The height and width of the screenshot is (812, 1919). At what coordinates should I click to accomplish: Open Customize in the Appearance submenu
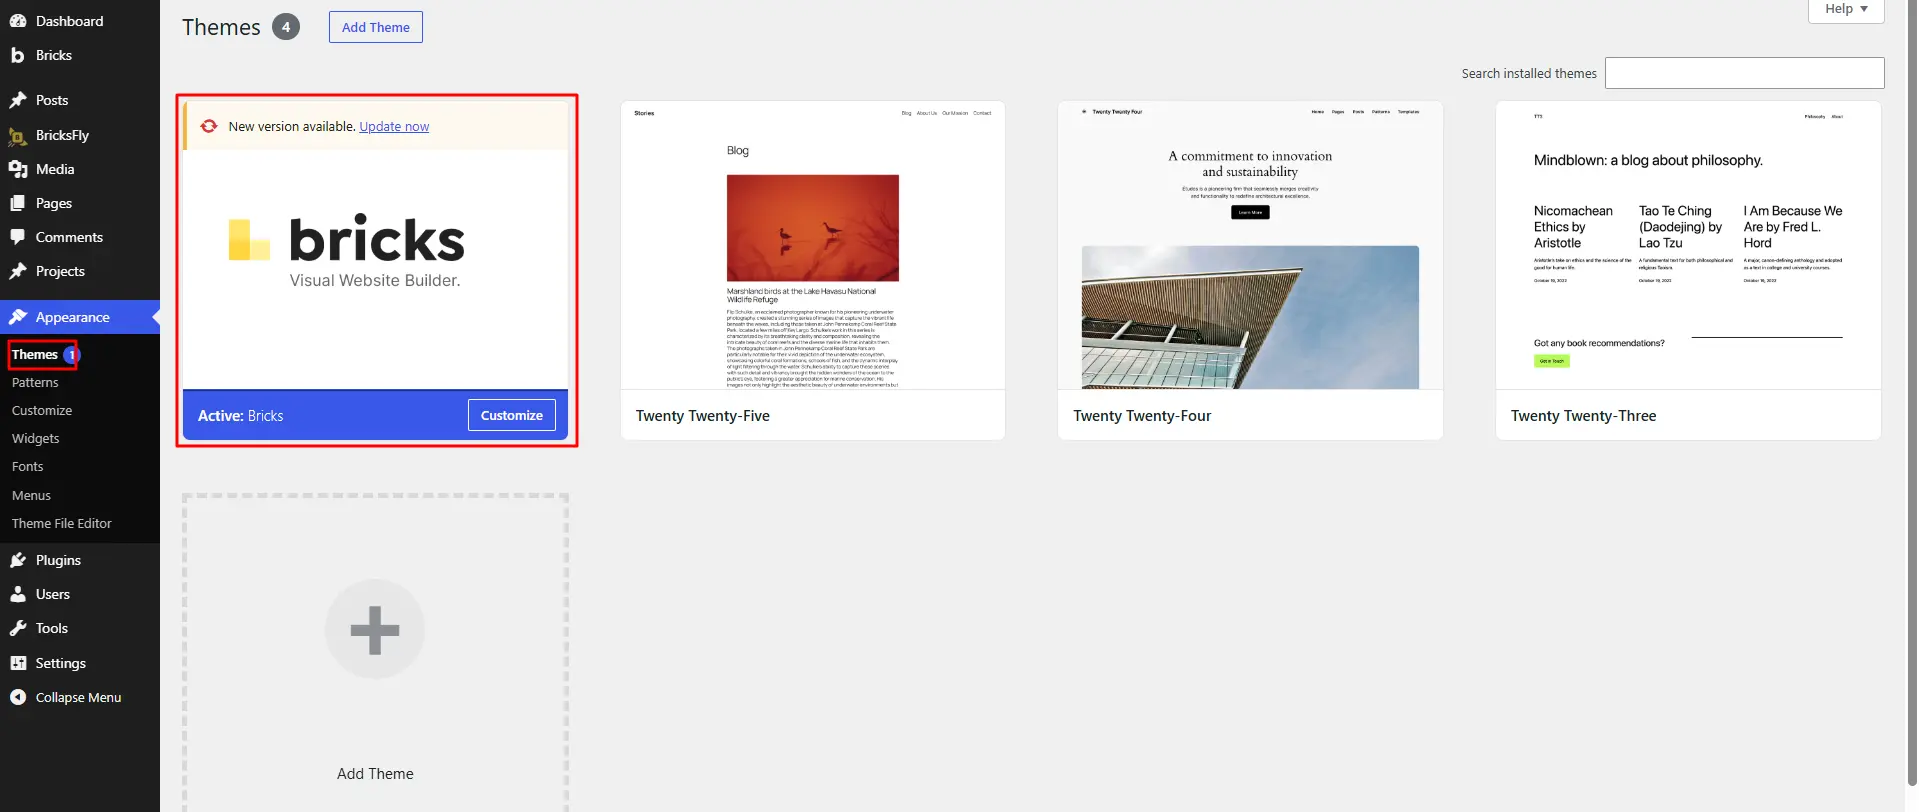(x=42, y=411)
